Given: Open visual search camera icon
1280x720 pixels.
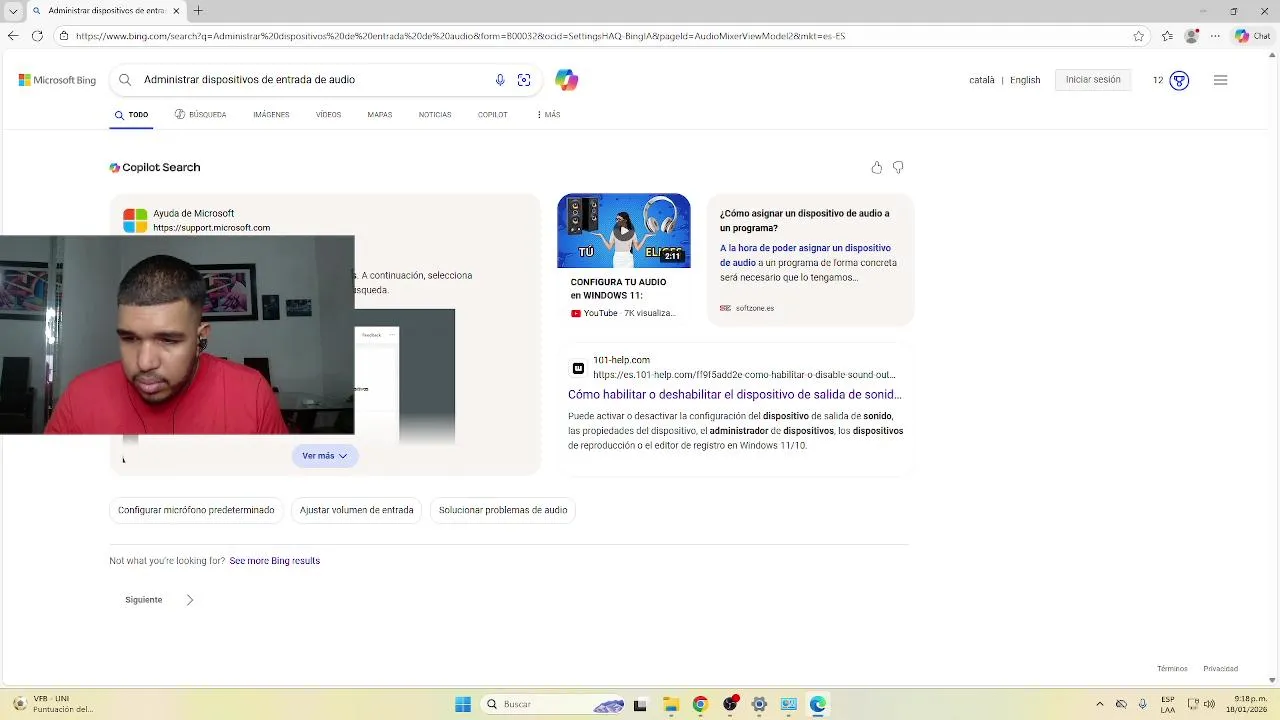Looking at the screenshot, I should click(x=524, y=80).
